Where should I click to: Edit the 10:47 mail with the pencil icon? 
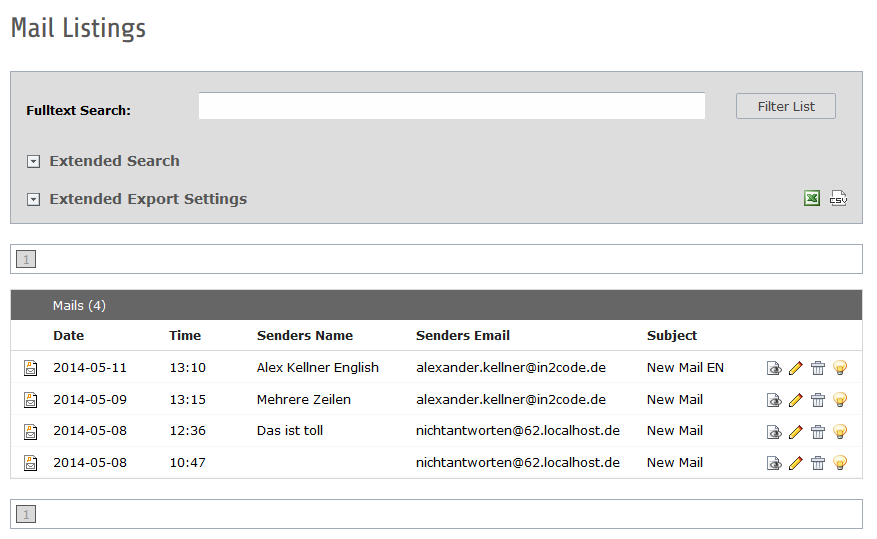point(796,463)
